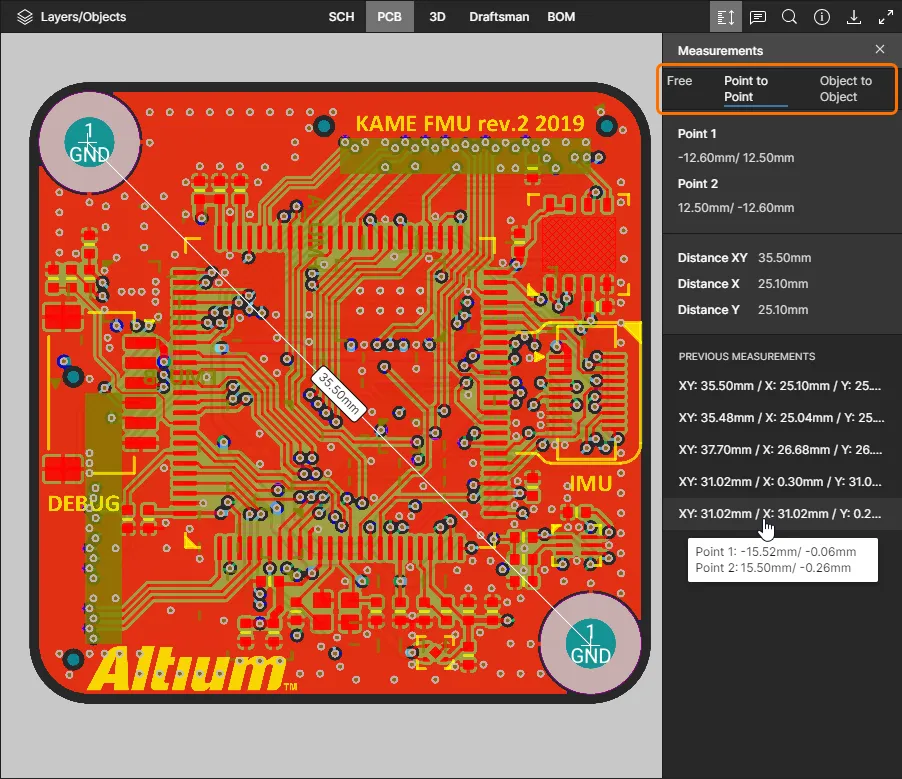
Task: Open the Draftsman tab
Action: [499, 17]
